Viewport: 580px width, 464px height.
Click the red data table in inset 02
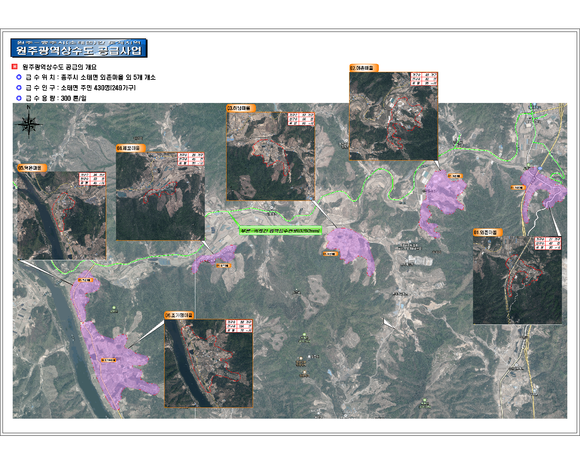[424, 79]
